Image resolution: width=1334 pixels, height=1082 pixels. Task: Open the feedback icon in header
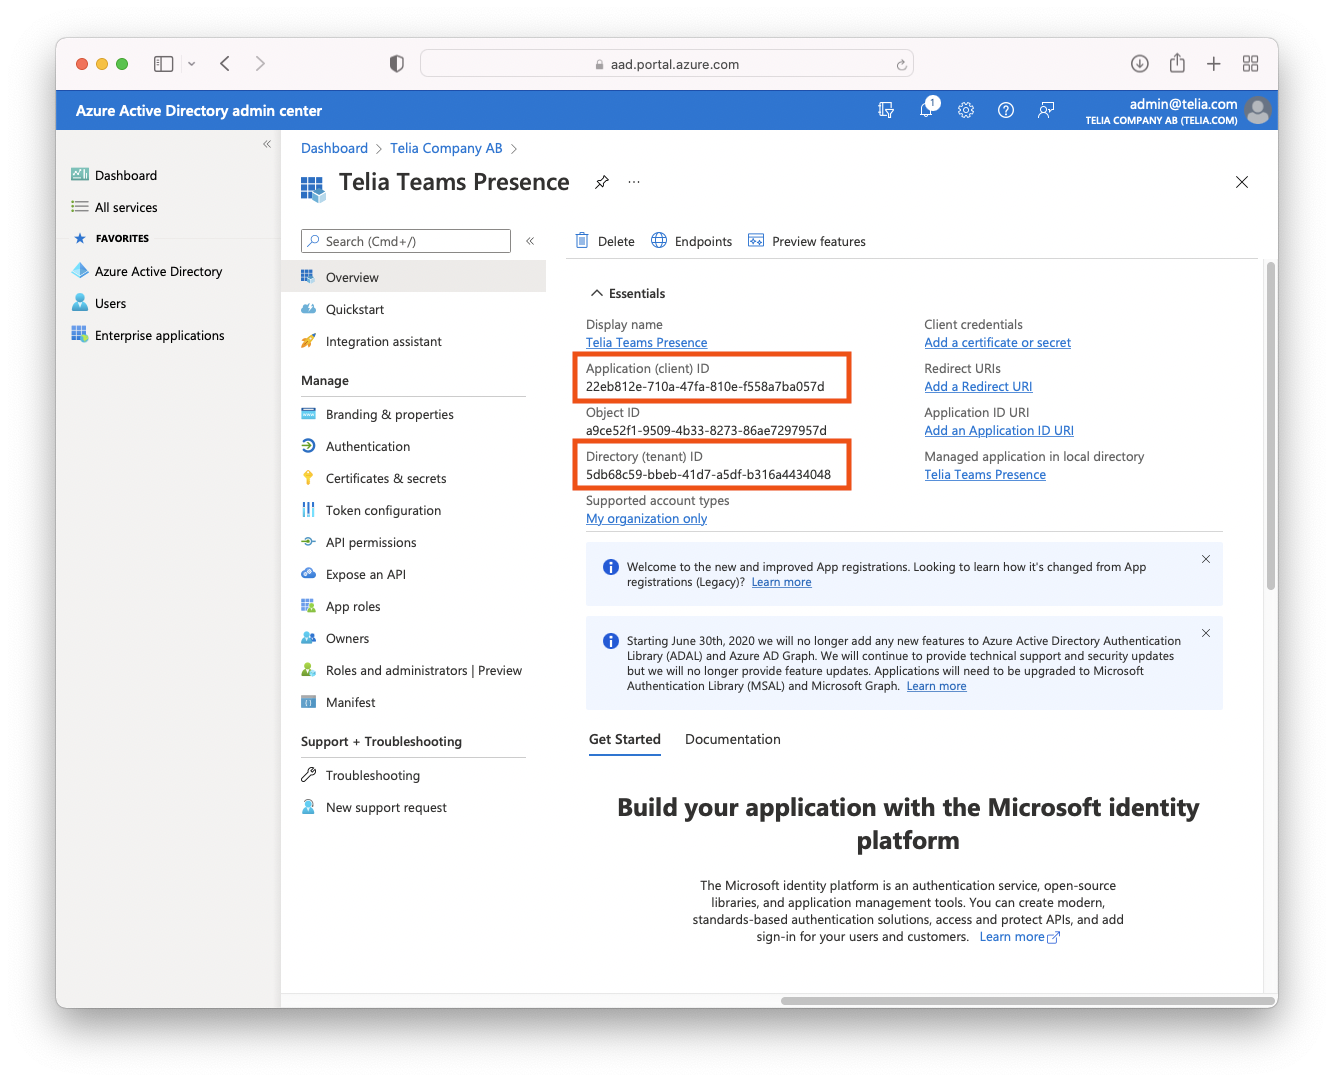pyautogui.click(x=1046, y=110)
